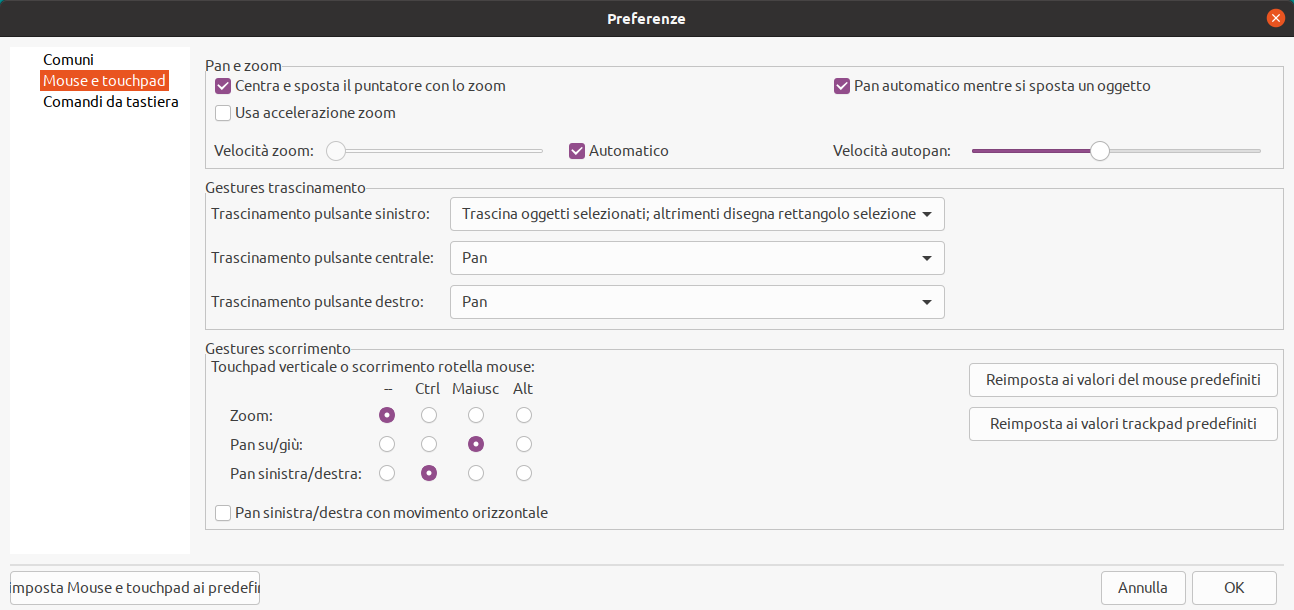Change the Trascinamento pulsante destro selection
Image resolution: width=1294 pixels, height=610 pixels.
697,302
